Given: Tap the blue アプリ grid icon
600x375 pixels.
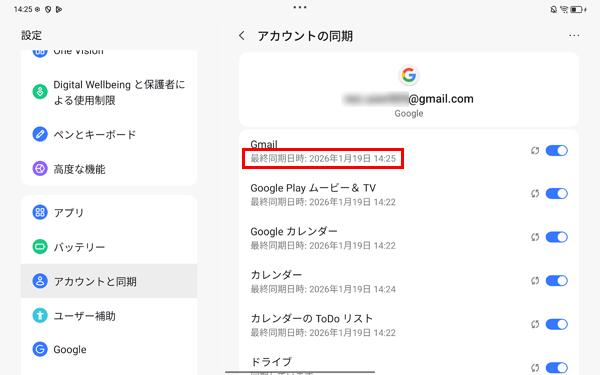Looking at the screenshot, I should pos(40,212).
